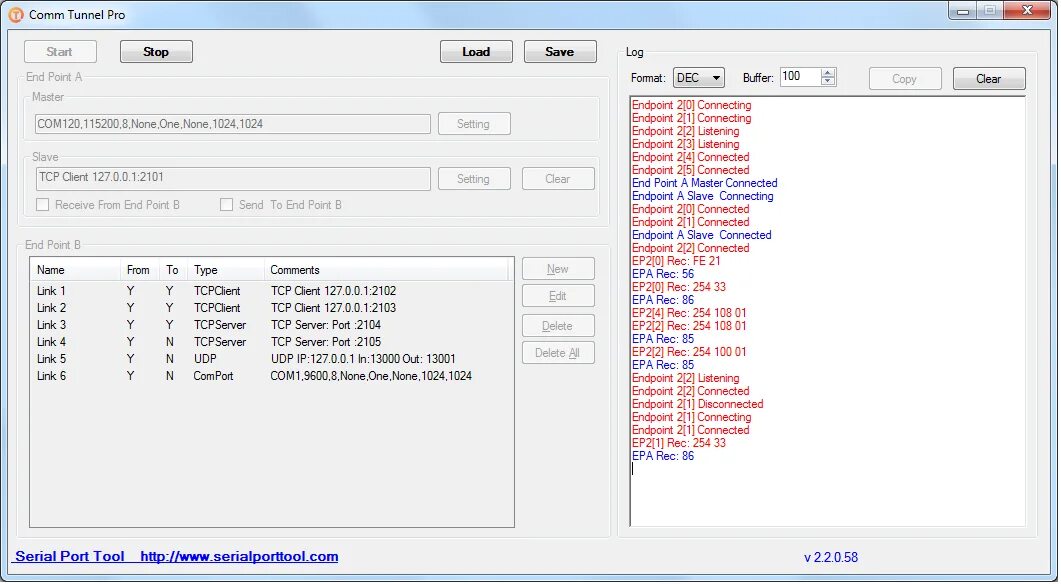Increase Buffer value with up arrow
This screenshot has width=1061, height=584.
tap(828, 73)
